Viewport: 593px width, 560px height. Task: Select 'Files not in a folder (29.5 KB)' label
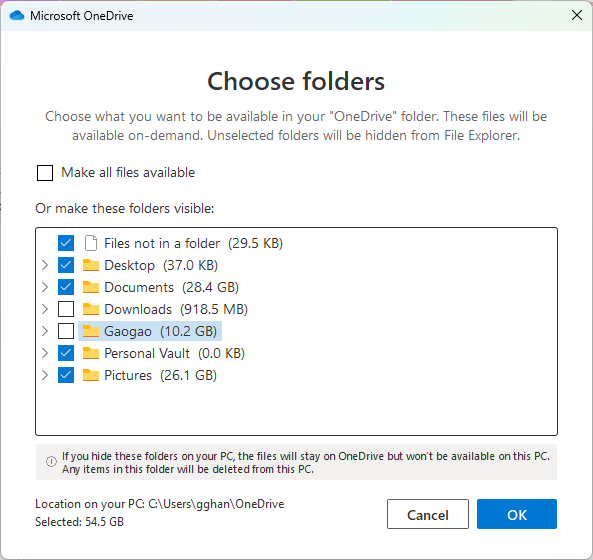point(193,244)
